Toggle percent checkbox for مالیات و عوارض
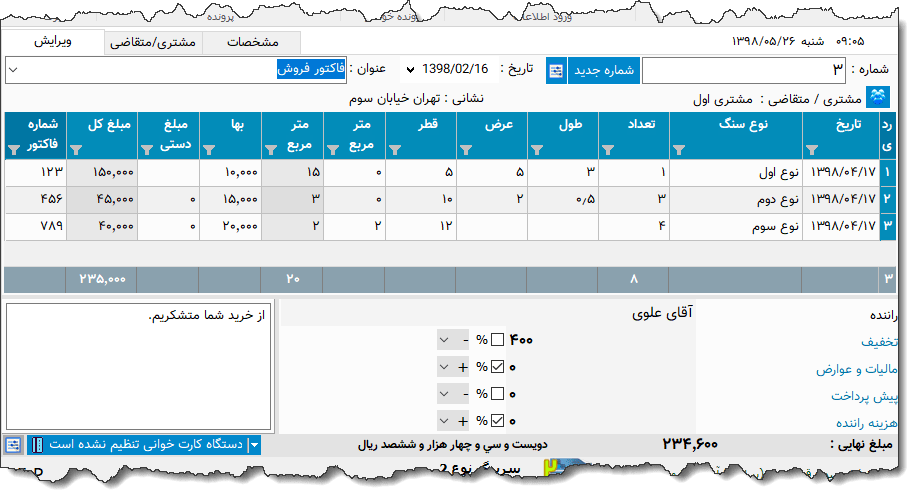This screenshot has height=490, width=908. tap(497, 367)
